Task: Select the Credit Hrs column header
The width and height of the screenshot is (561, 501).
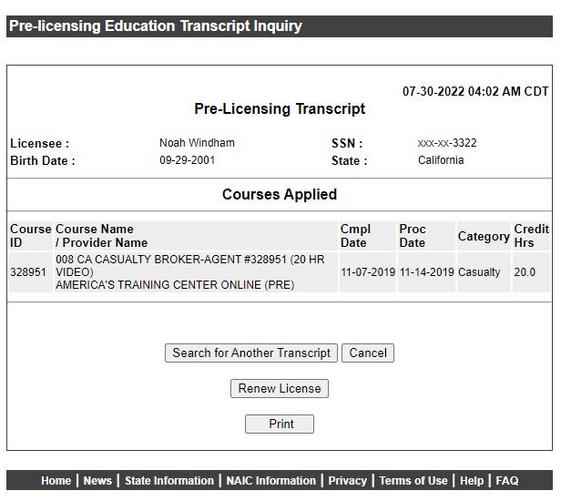Action: pyautogui.click(x=531, y=236)
